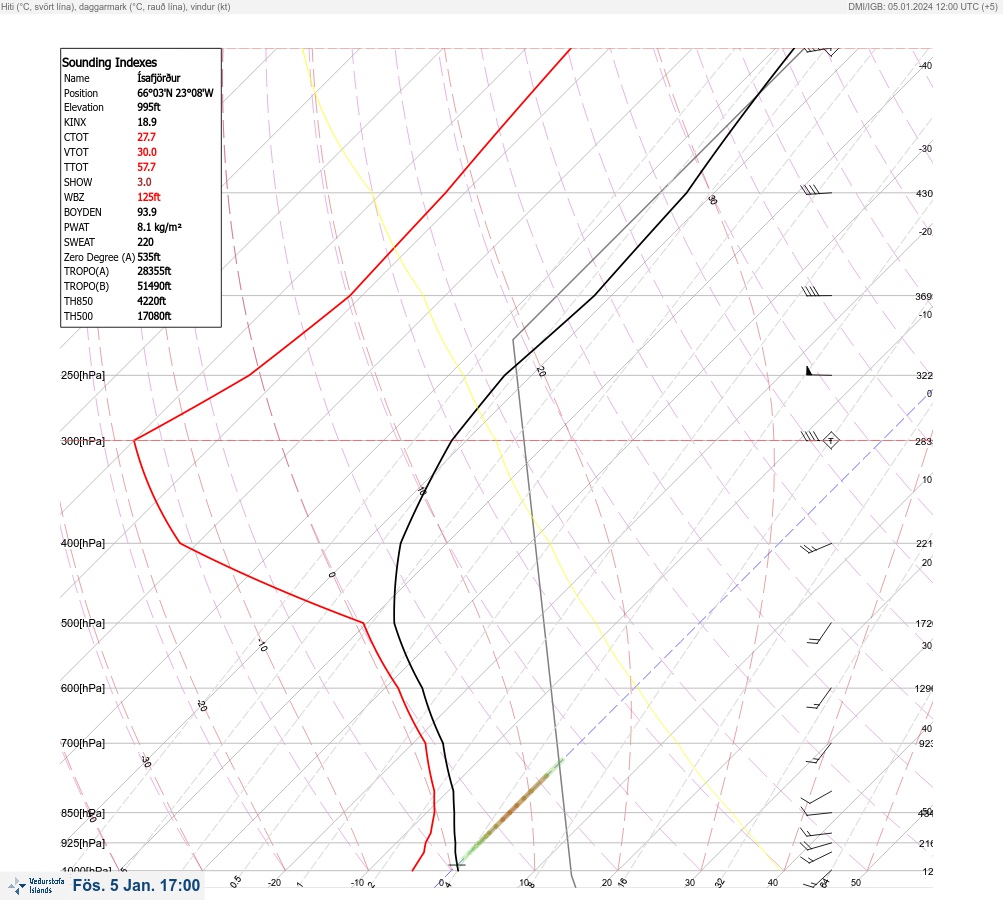Click the 600[hPa] pressure label
The width and height of the screenshot is (1003, 900).
coord(83,688)
